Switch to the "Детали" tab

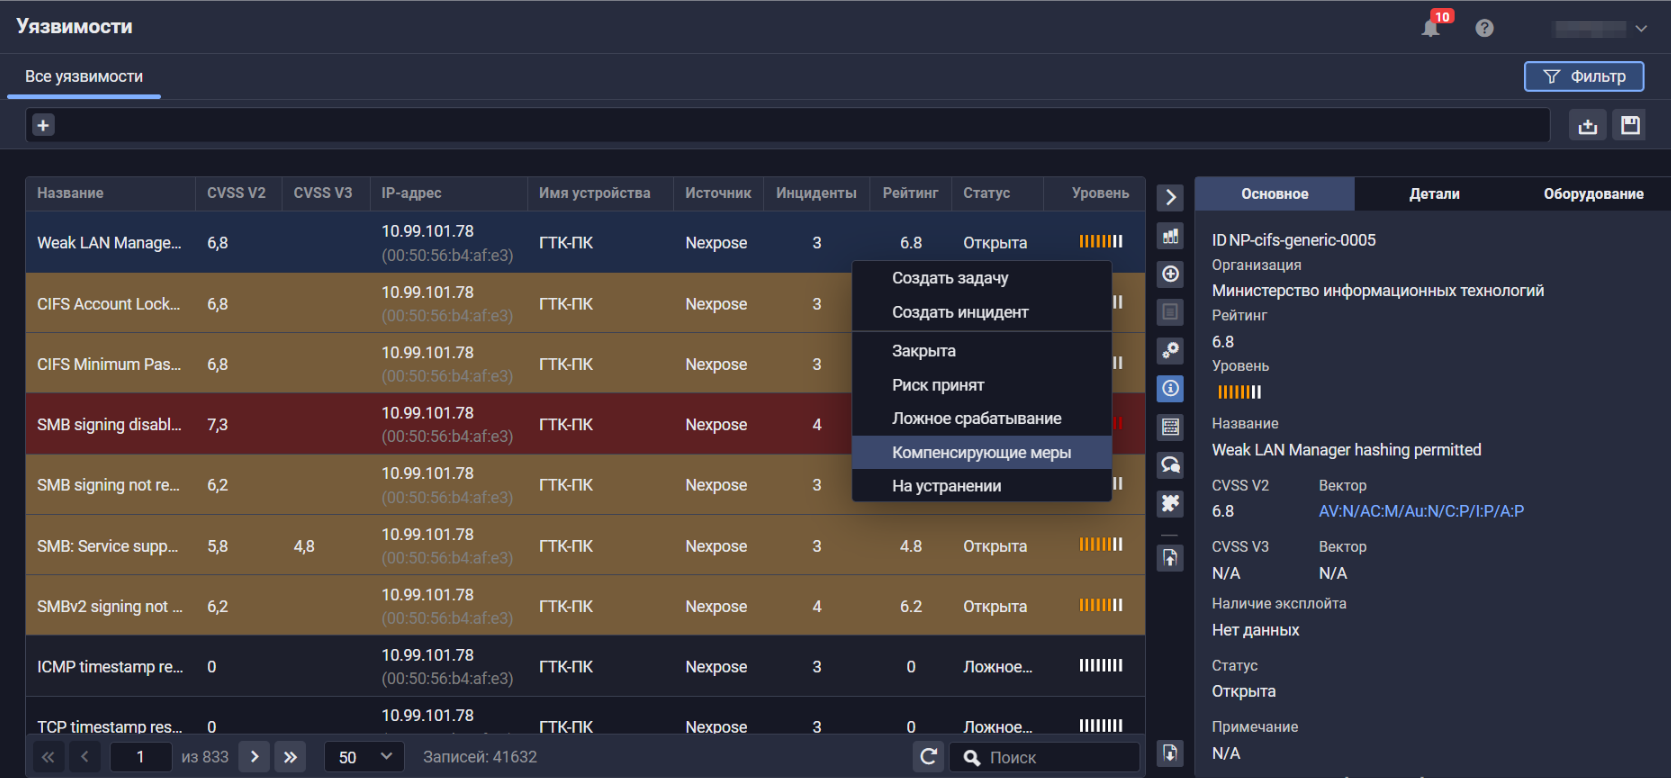[x=1434, y=194]
